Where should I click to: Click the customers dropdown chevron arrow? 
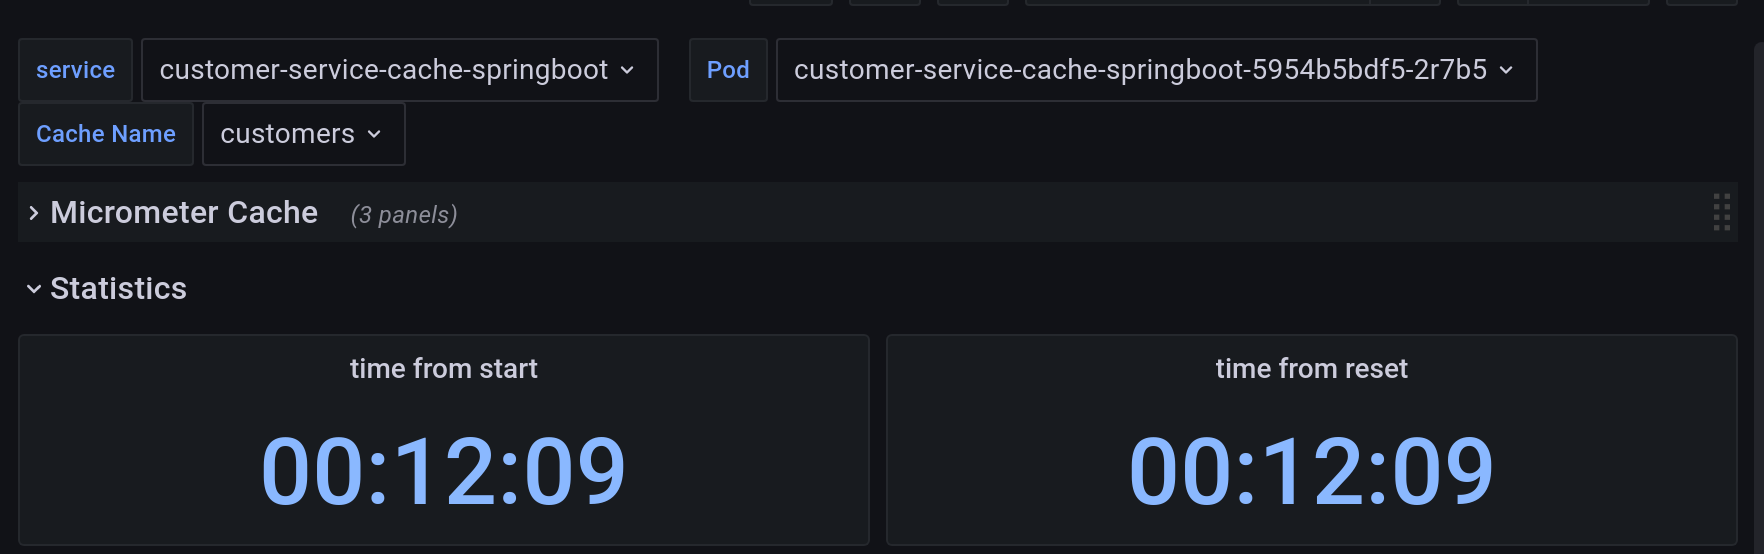[375, 134]
